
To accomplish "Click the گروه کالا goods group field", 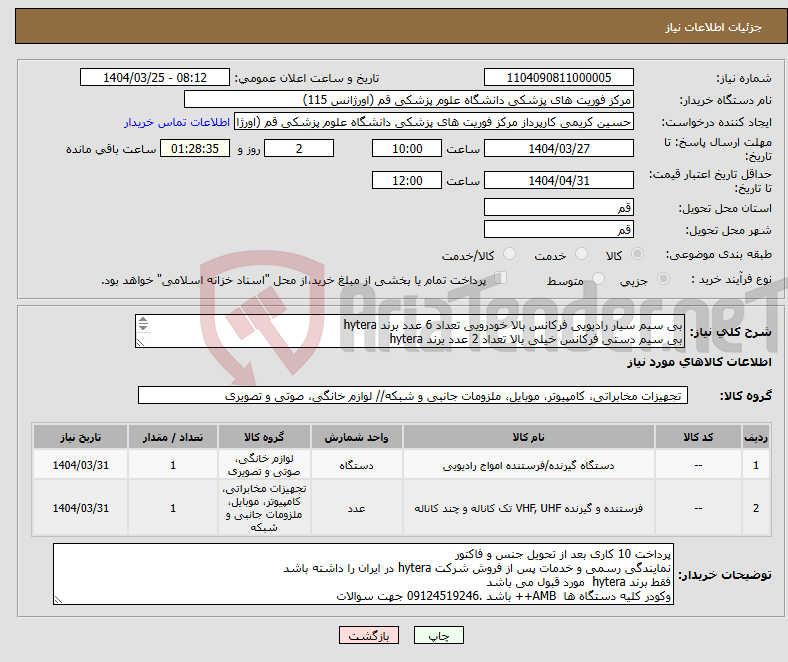I will tap(413, 396).
